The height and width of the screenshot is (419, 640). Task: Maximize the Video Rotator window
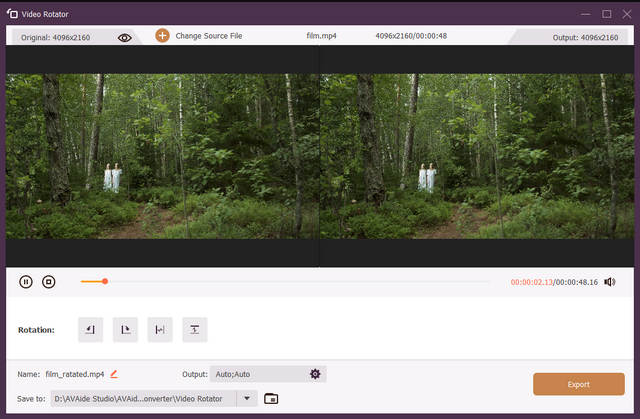pyautogui.click(x=606, y=14)
